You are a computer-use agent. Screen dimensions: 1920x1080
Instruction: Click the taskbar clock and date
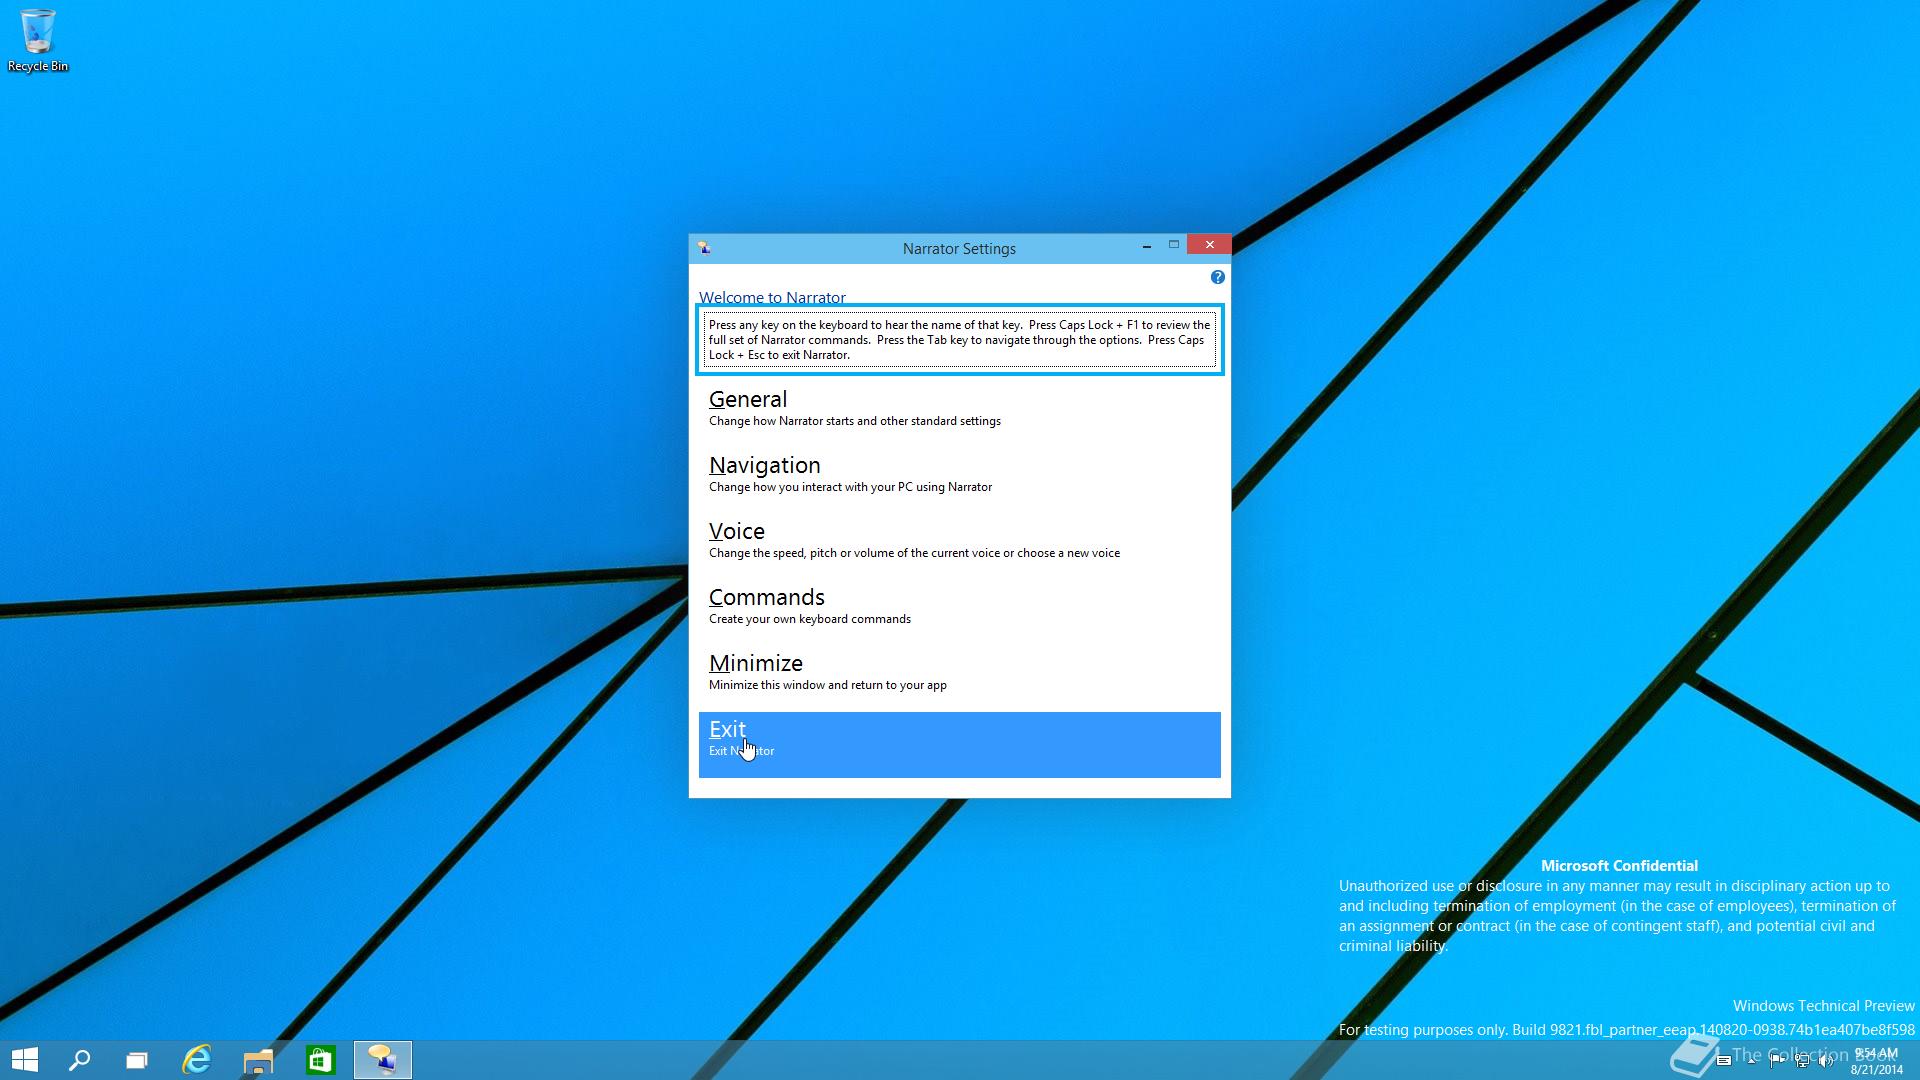1876,1061
